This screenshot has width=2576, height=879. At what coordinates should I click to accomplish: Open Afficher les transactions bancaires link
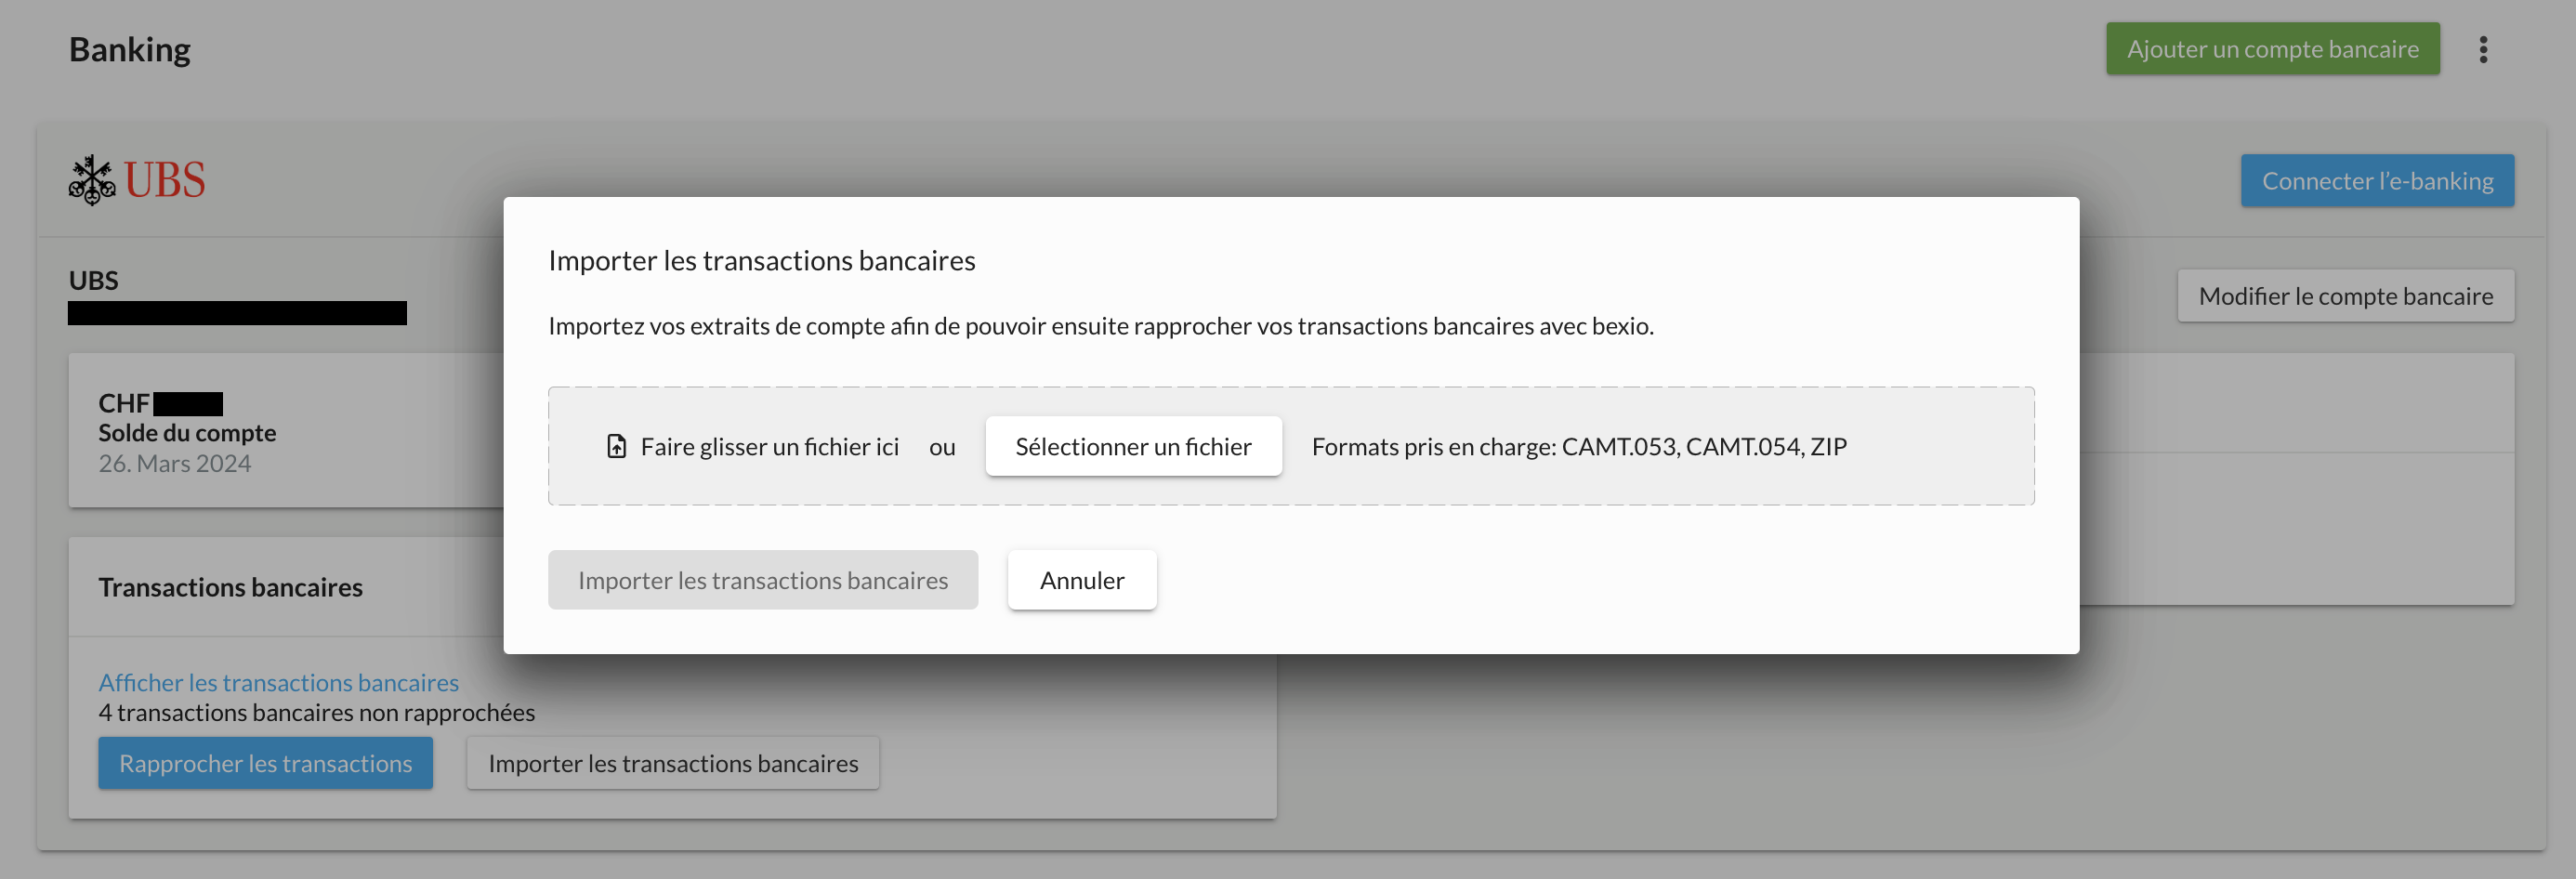coord(278,682)
